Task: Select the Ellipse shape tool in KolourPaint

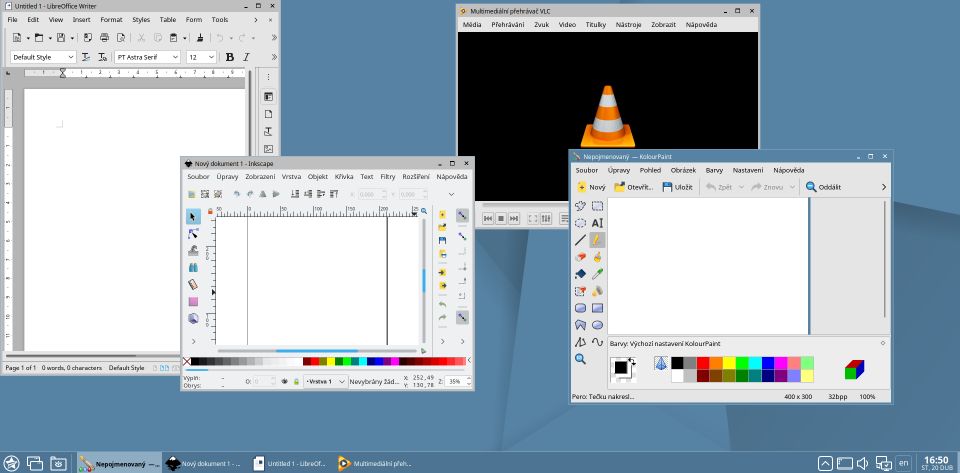Action: (x=597, y=325)
